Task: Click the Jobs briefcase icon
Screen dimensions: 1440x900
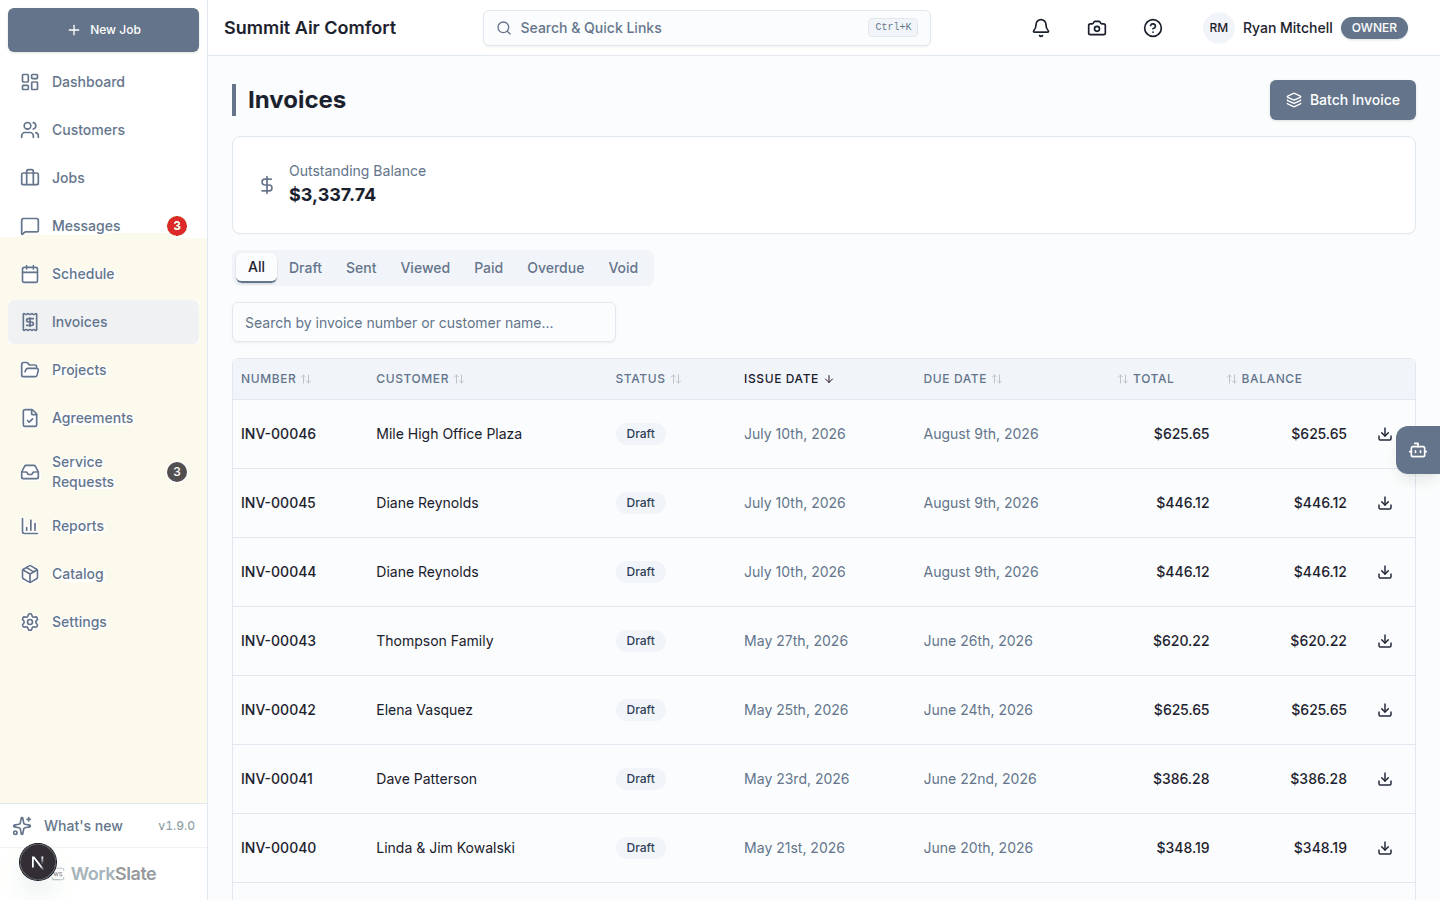Action: tap(30, 178)
